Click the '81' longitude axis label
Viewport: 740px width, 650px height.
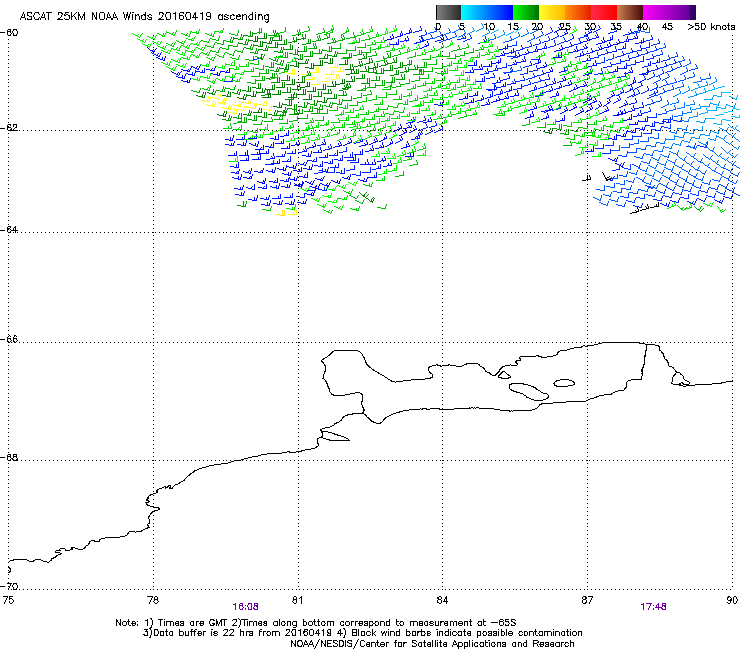297,600
